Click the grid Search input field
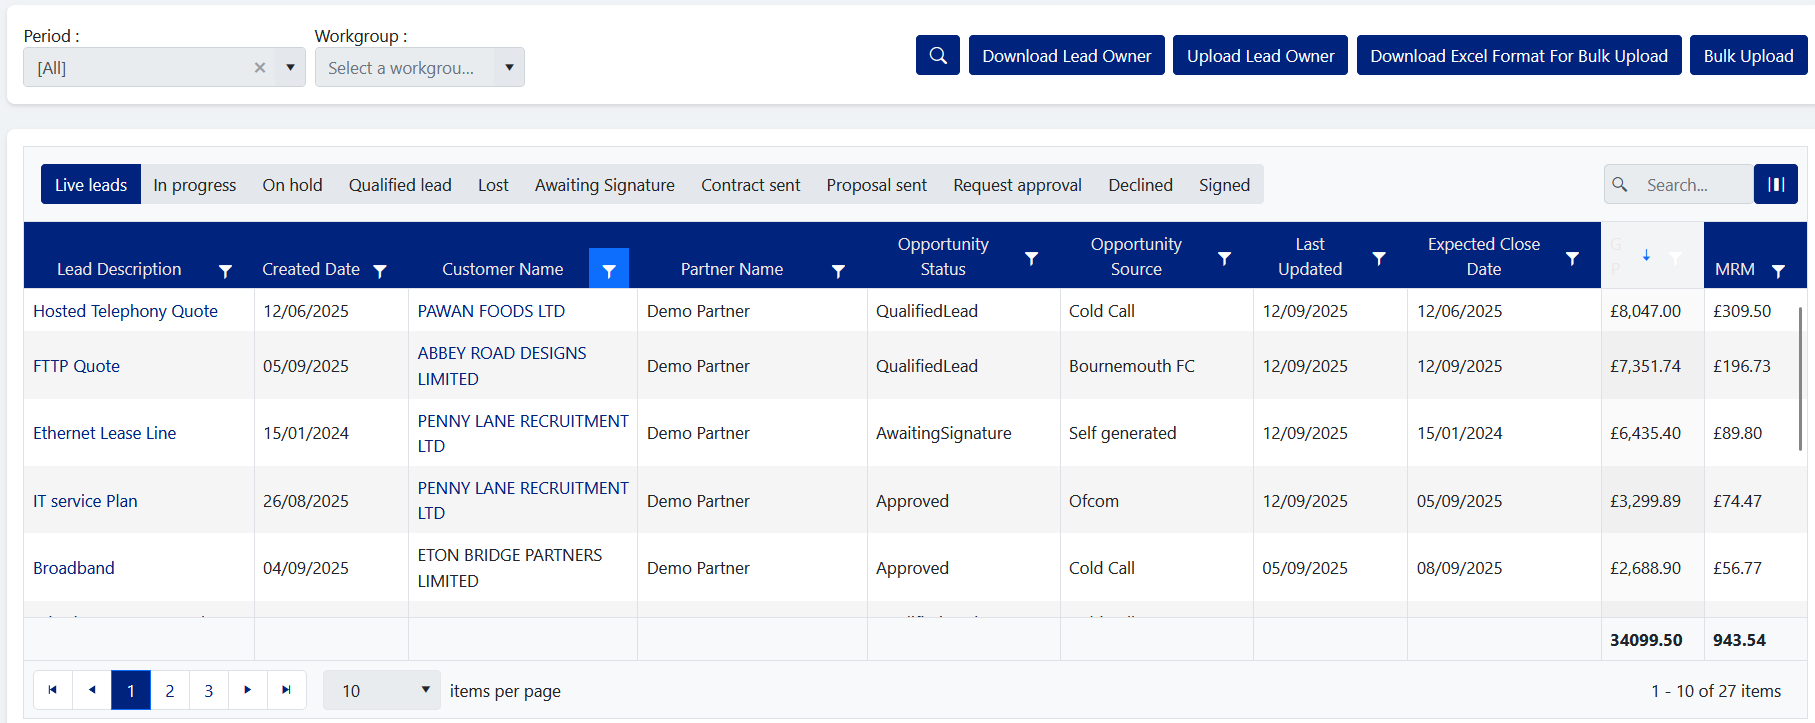 [1692, 185]
